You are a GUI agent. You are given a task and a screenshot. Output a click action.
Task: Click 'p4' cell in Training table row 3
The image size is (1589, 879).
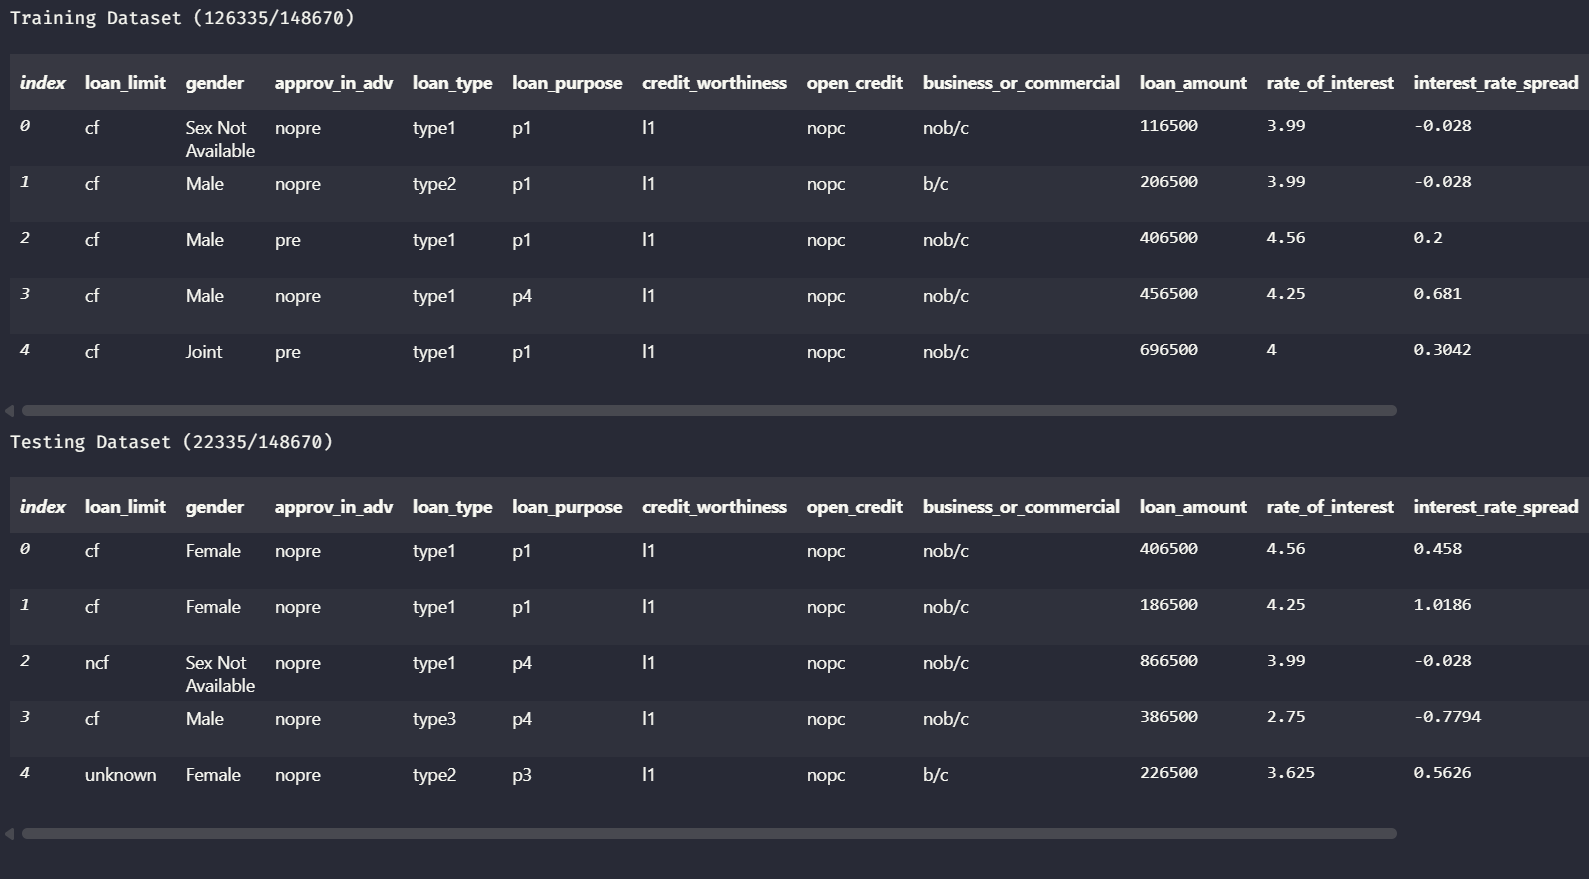522,297
